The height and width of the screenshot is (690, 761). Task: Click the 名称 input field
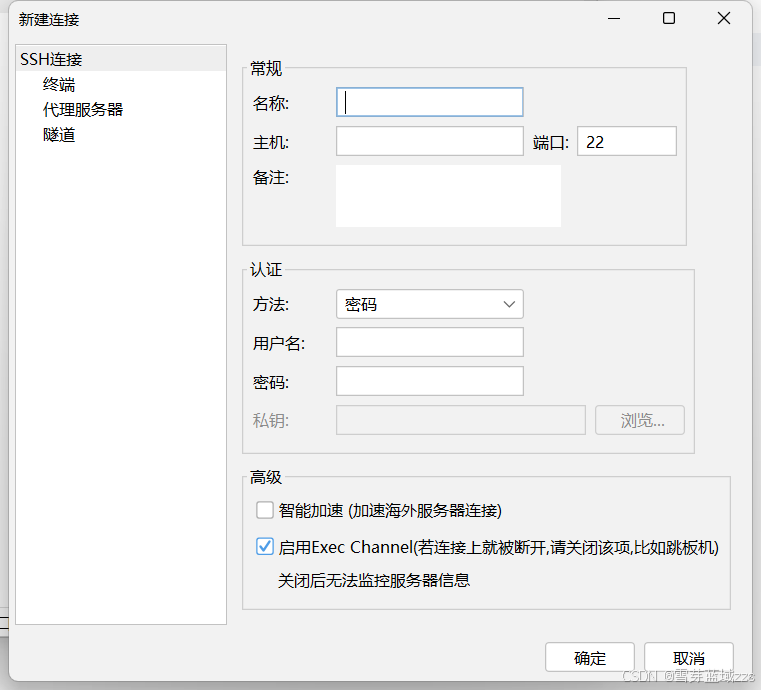click(x=430, y=102)
